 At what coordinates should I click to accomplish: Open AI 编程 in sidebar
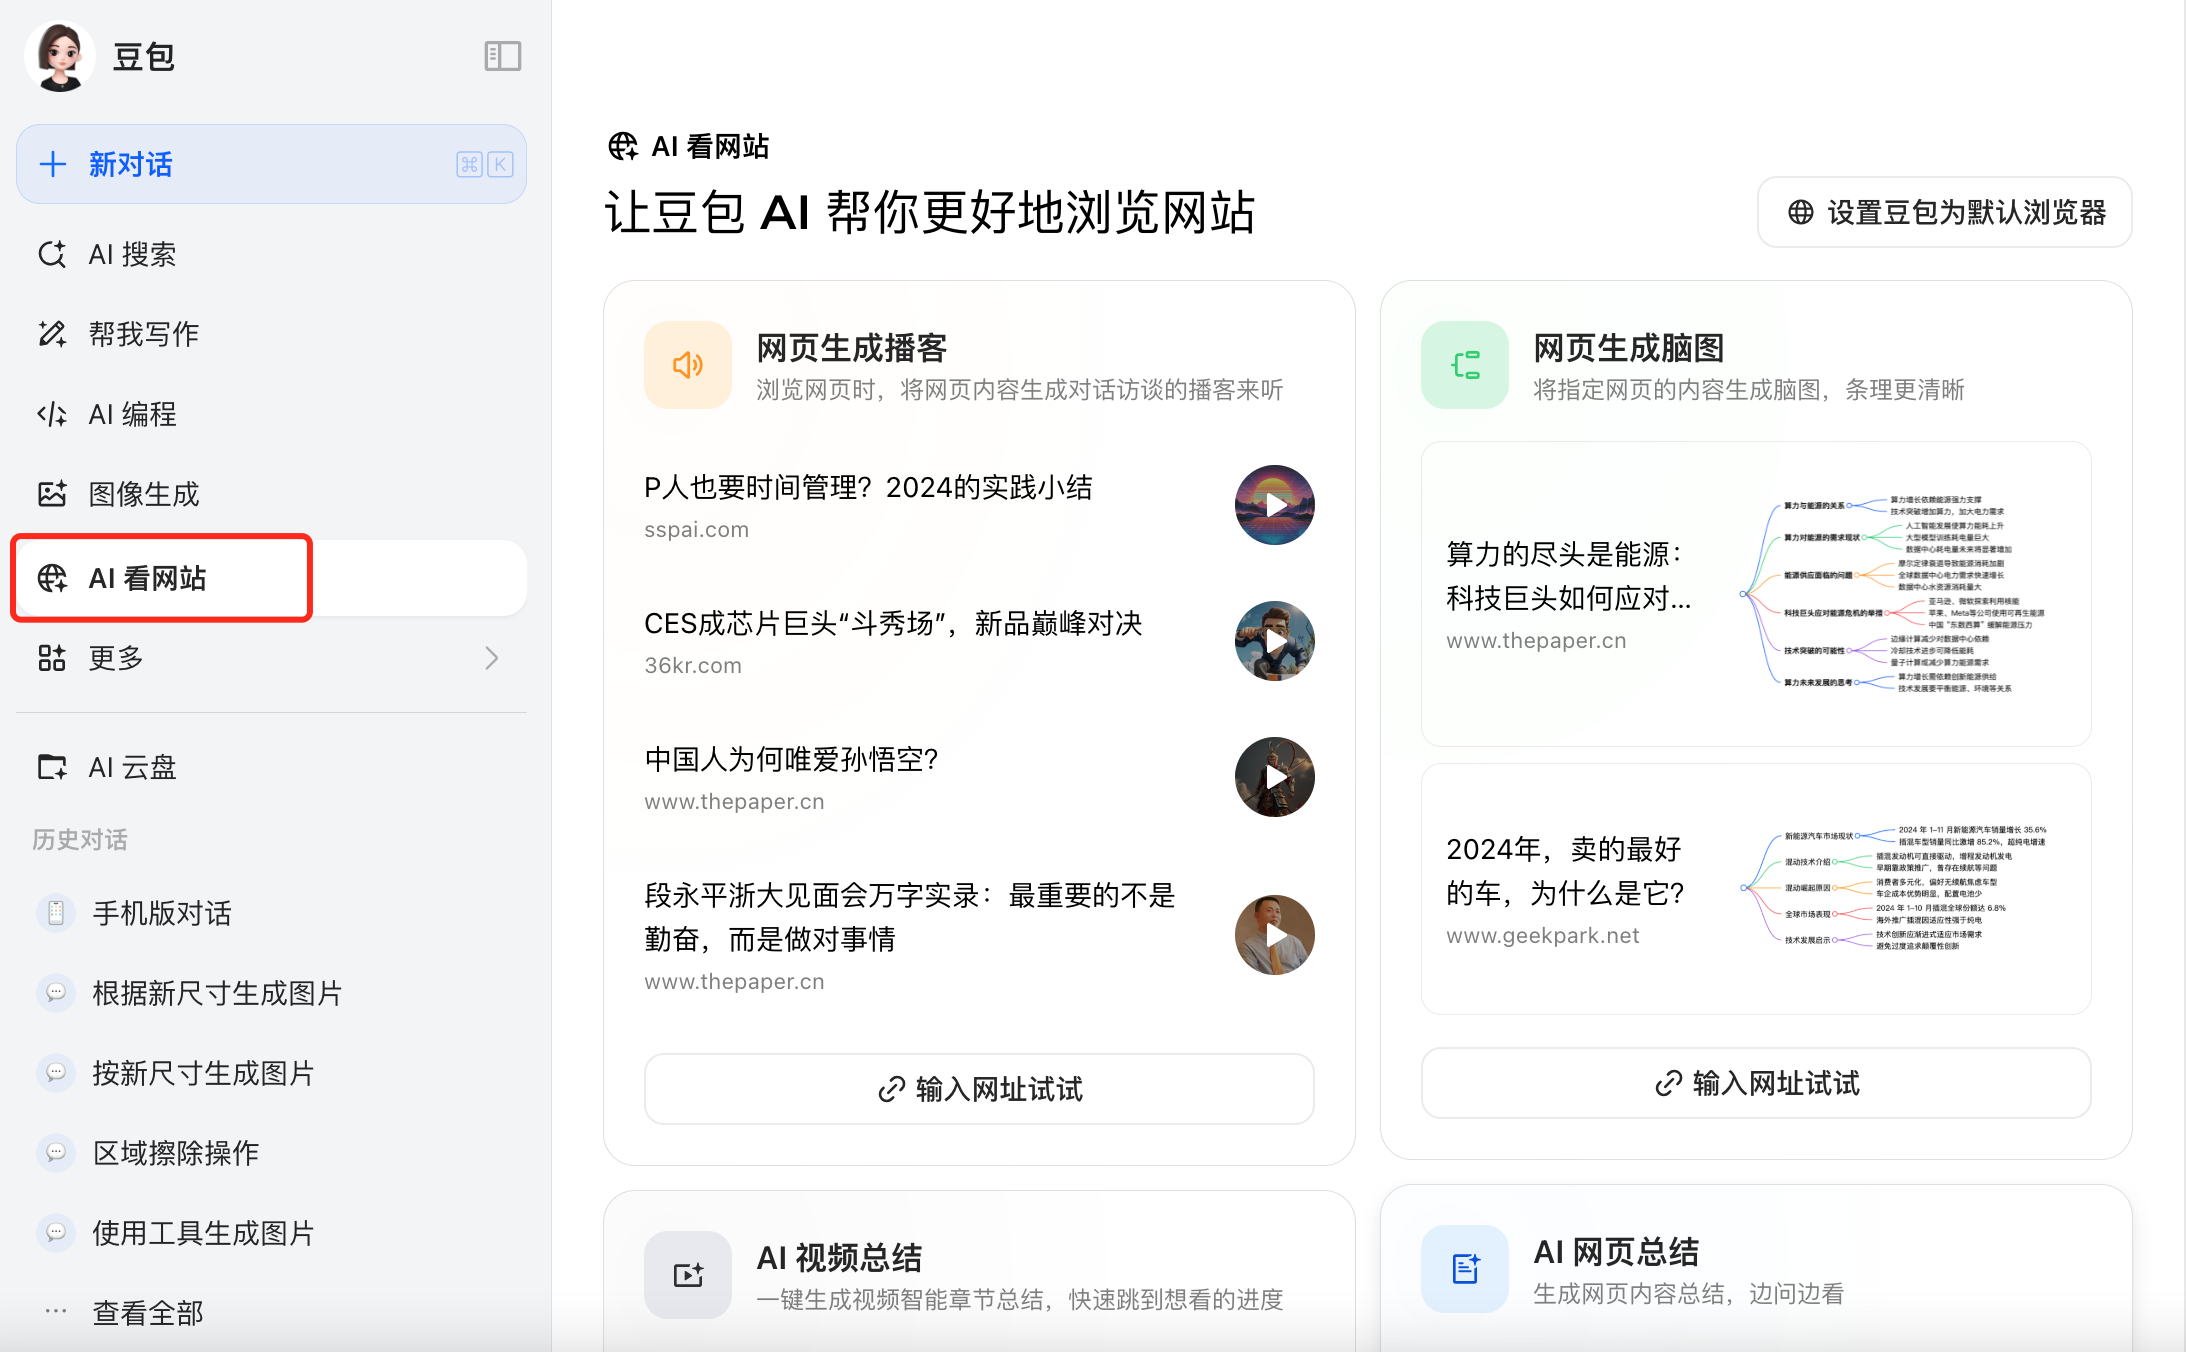tap(271, 414)
